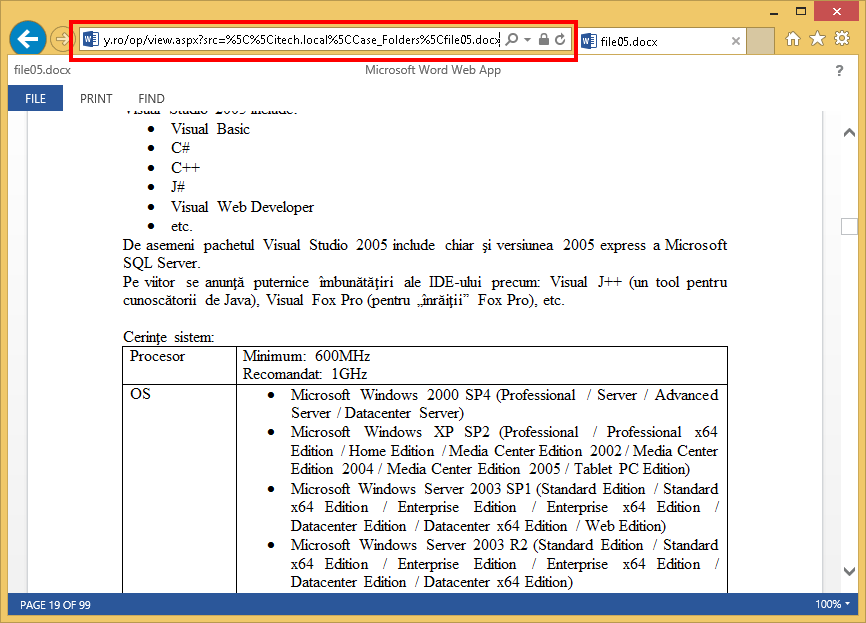Screen dimensions: 866x623
Task: Click the scroll down arrow of the document
Action: click(x=849, y=571)
